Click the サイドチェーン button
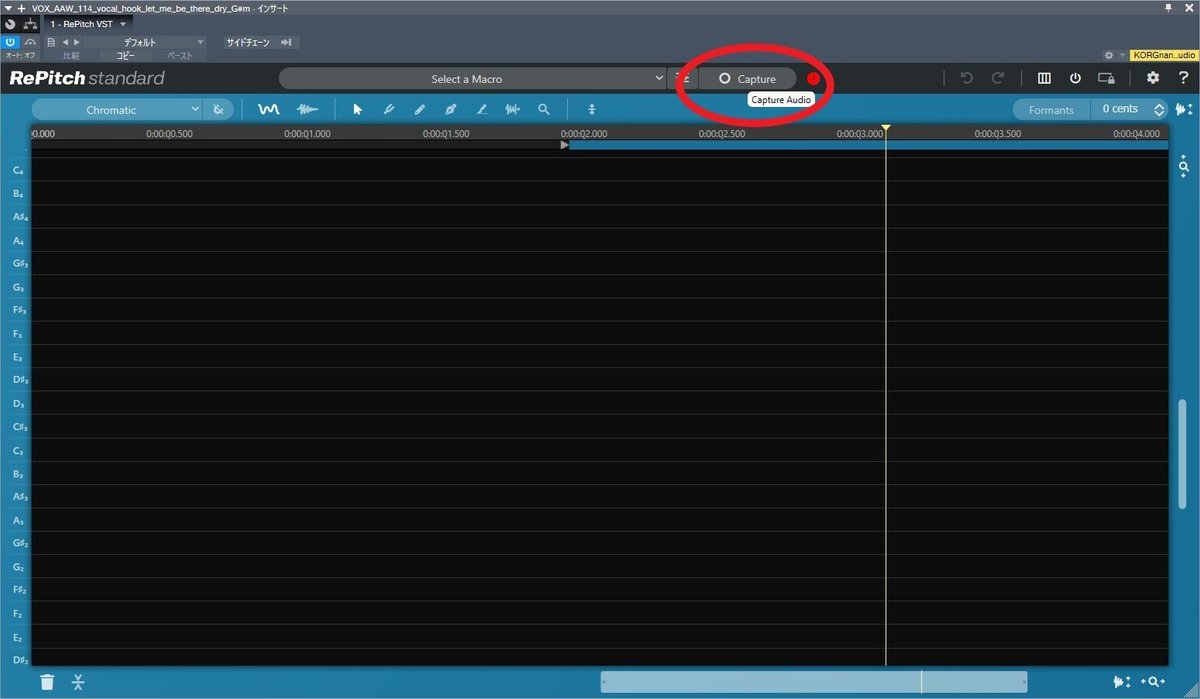 point(248,42)
